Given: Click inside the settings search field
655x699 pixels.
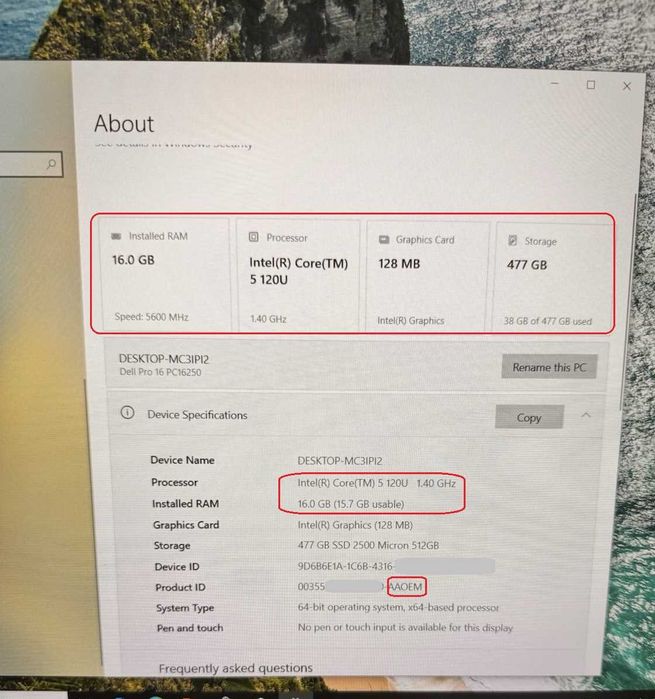Looking at the screenshot, I should [x=29, y=164].
